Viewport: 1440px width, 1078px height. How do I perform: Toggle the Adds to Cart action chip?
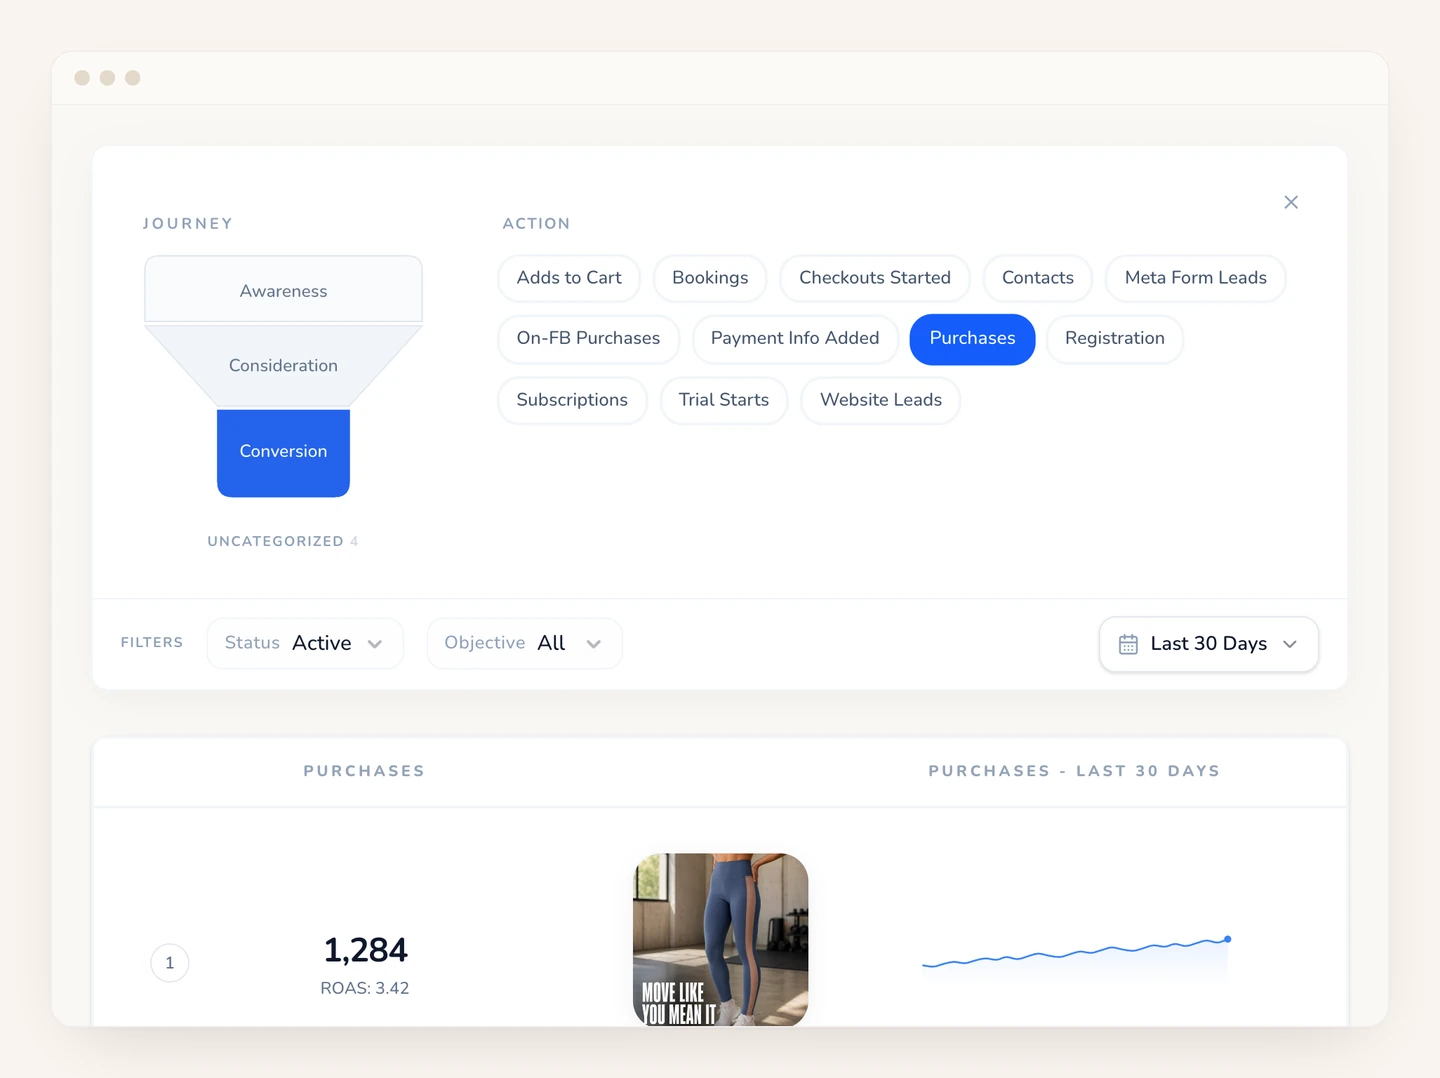click(x=569, y=278)
